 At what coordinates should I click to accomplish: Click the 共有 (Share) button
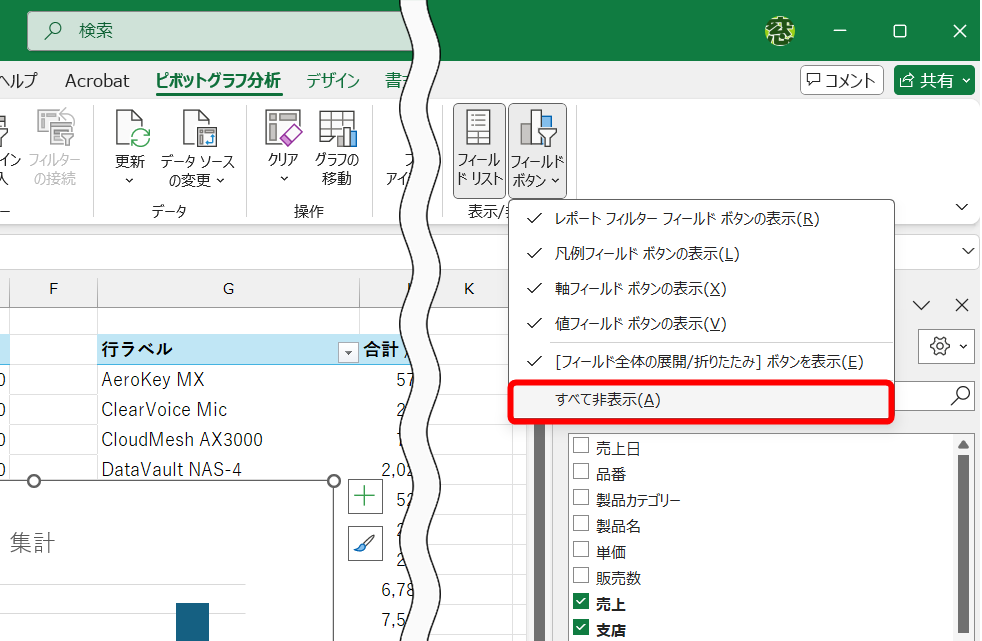(x=934, y=80)
